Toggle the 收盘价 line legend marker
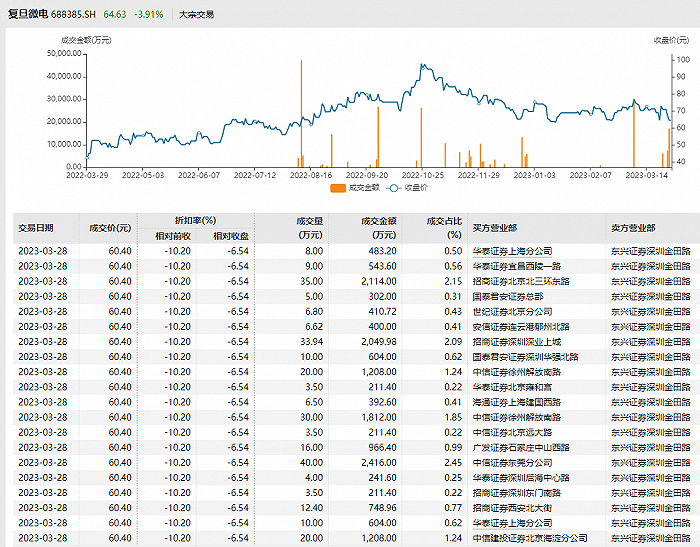This screenshot has height=547, width=700. 395,187
